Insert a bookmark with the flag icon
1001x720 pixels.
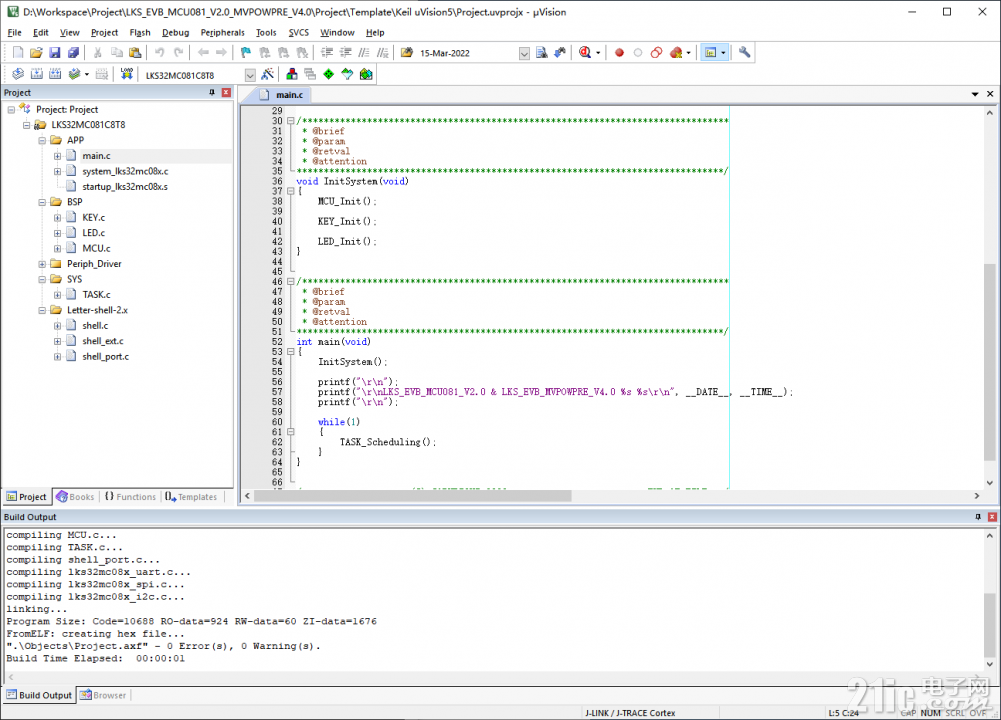(246, 53)
